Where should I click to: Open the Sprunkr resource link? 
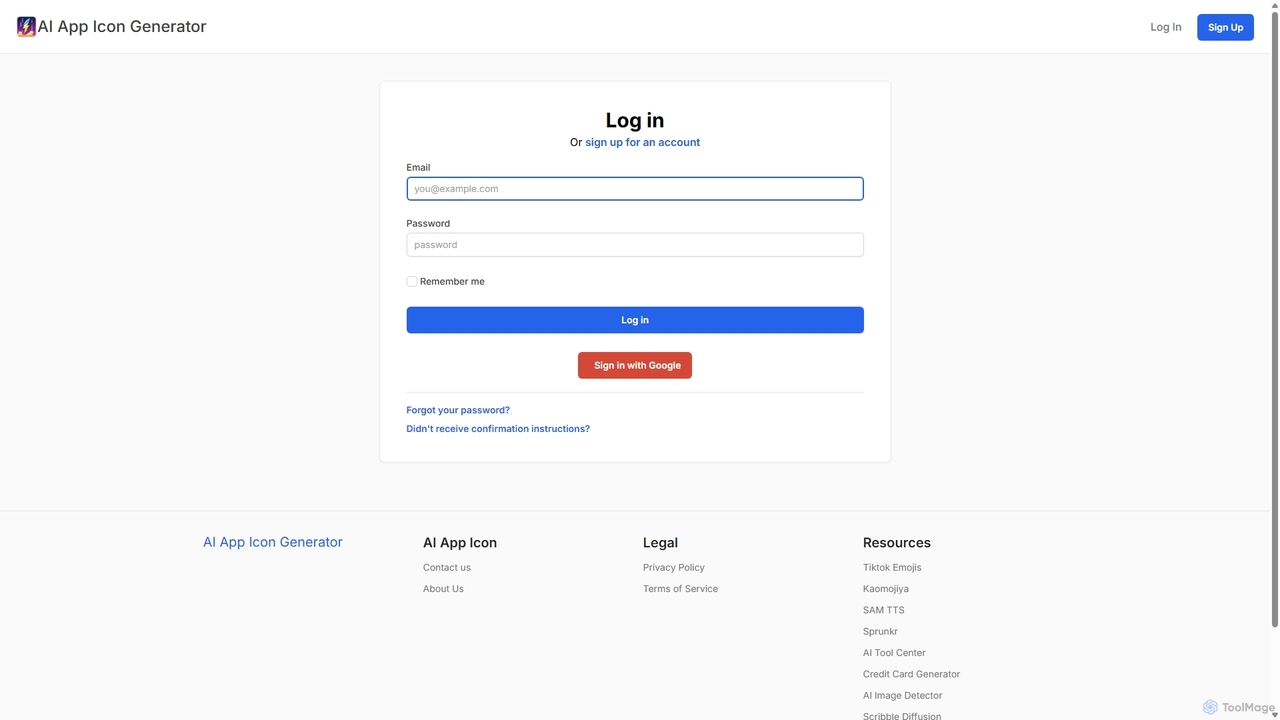point(880,632)
